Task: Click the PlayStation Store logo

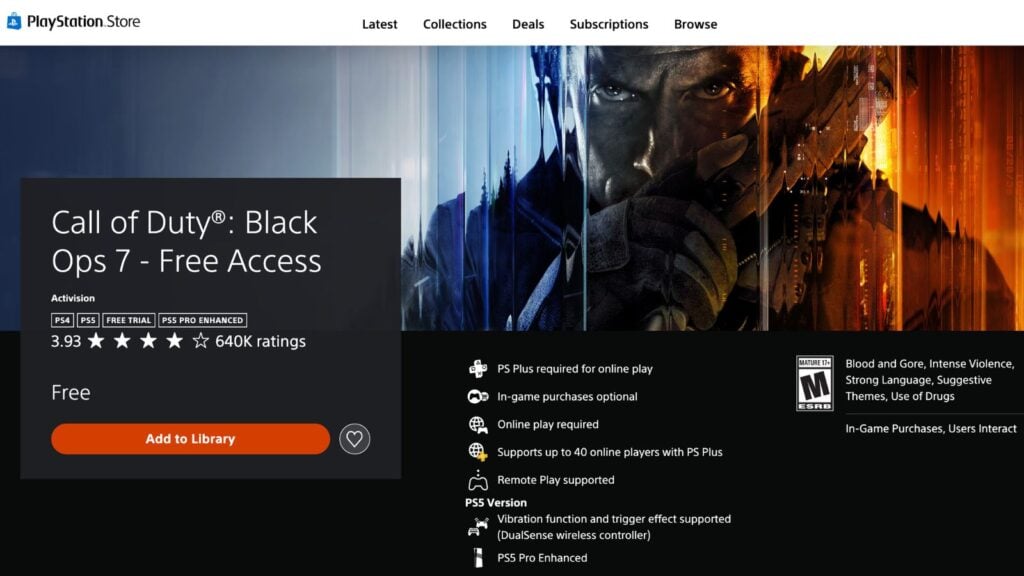Action: (73, 22)
